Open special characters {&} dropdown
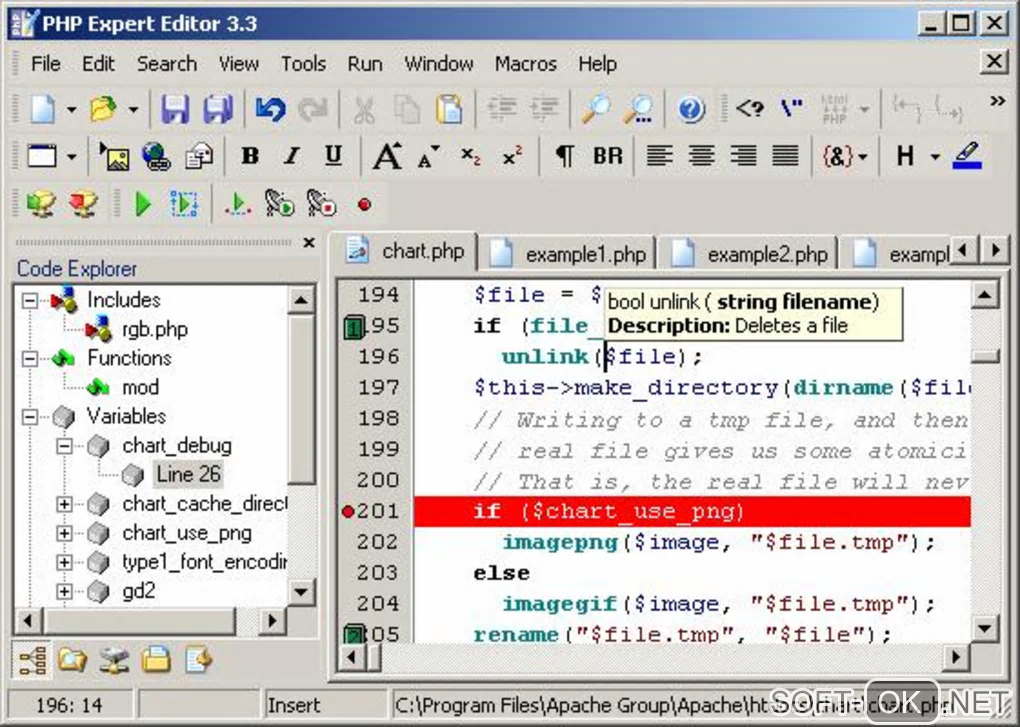The width and height of the screenshot is (1020, 727). 844,156
